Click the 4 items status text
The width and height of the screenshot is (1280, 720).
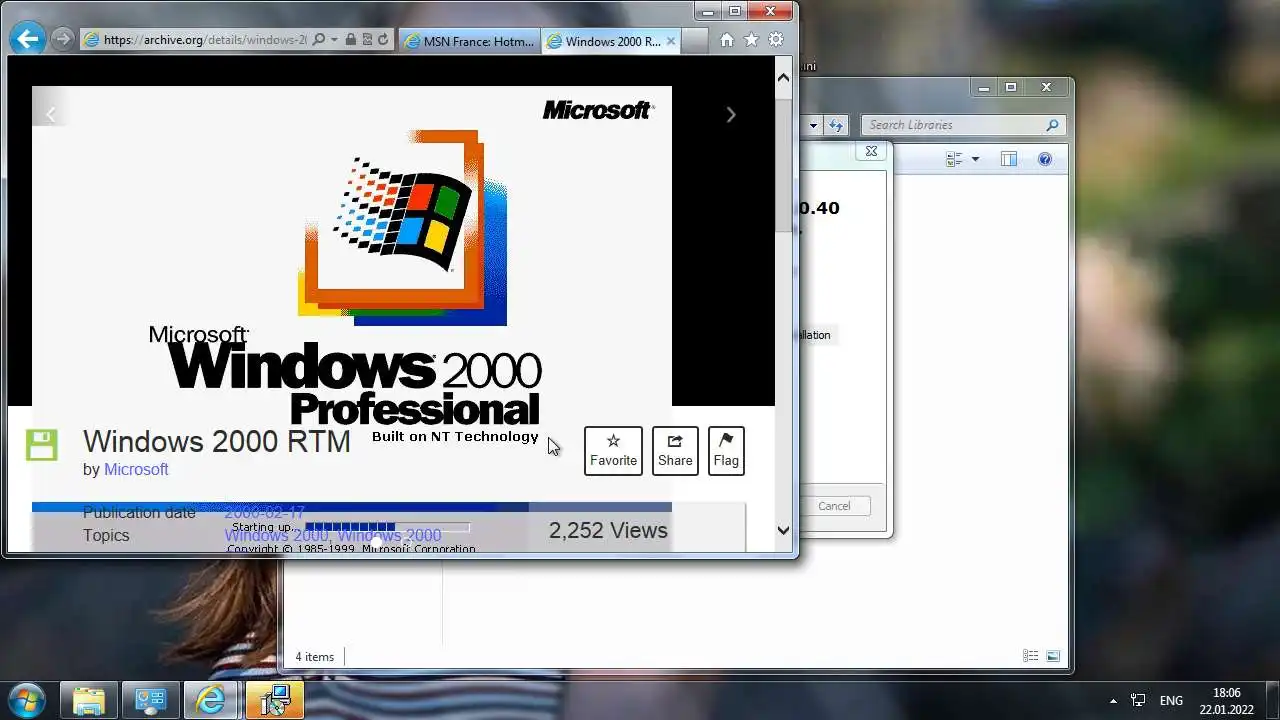click(x=314, y=657)
